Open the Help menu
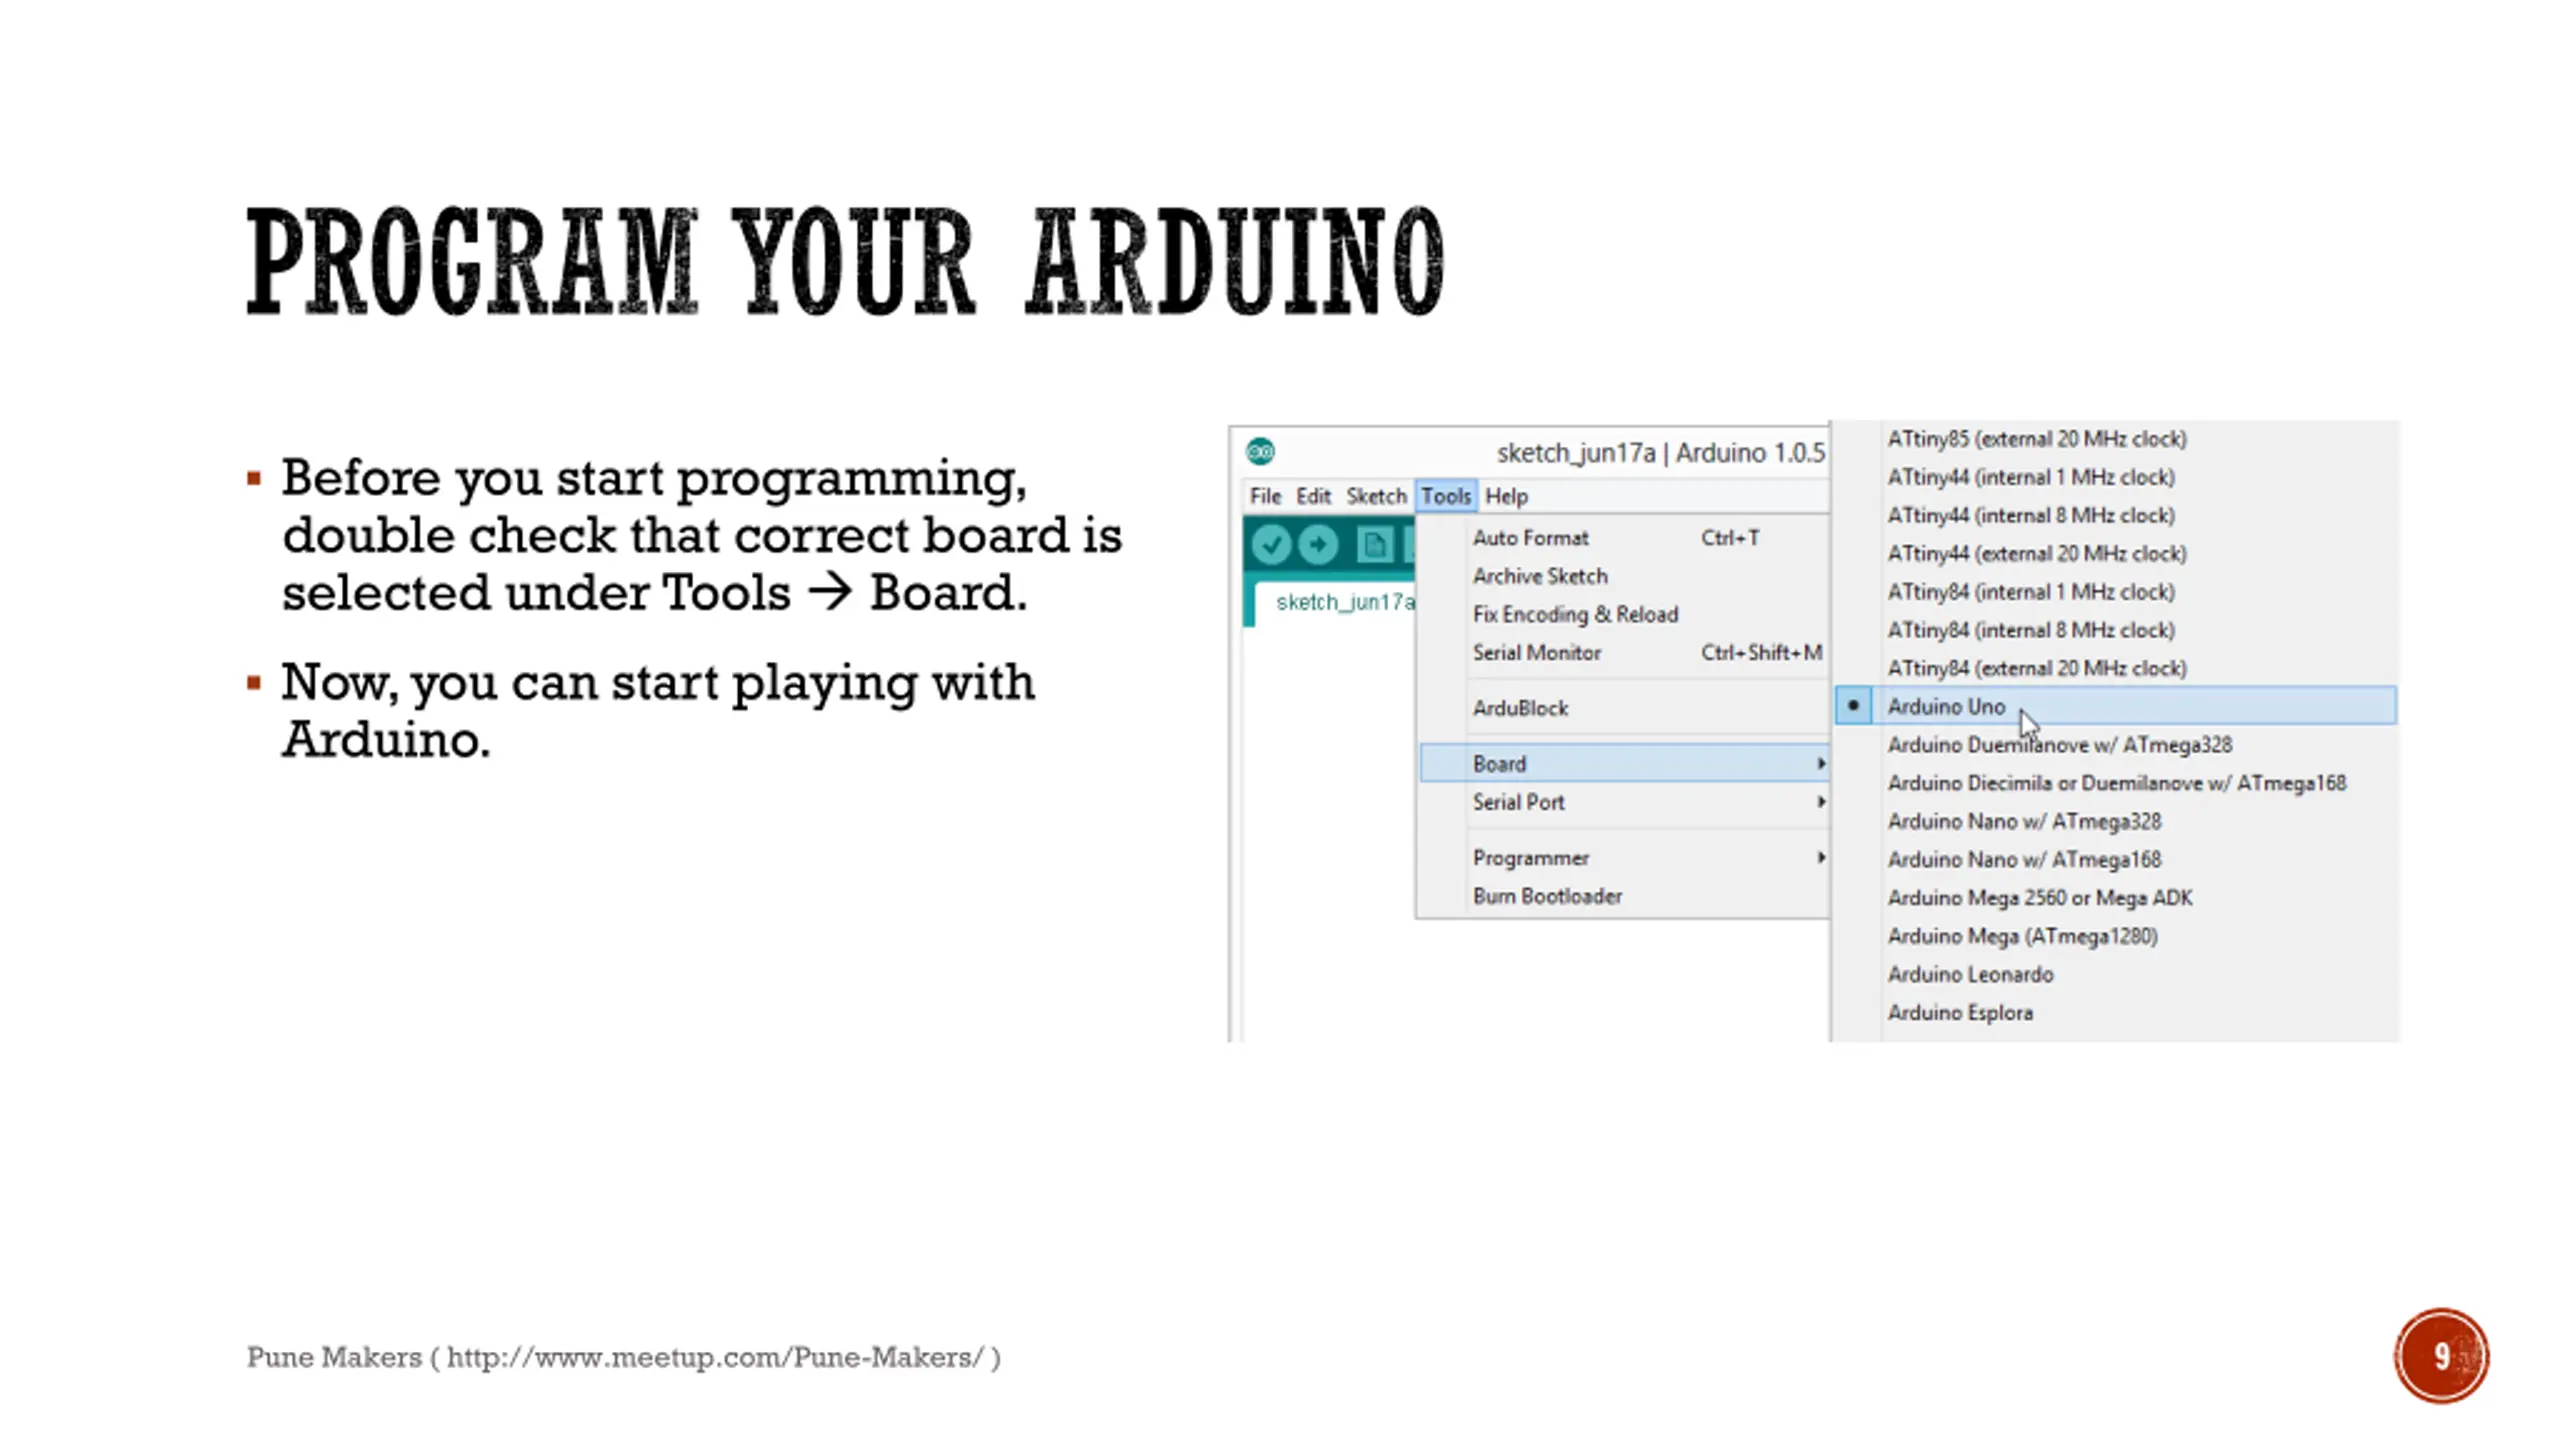Image resolution: width=2560 pixels, height=1440 pixels. click(1506, 496)
